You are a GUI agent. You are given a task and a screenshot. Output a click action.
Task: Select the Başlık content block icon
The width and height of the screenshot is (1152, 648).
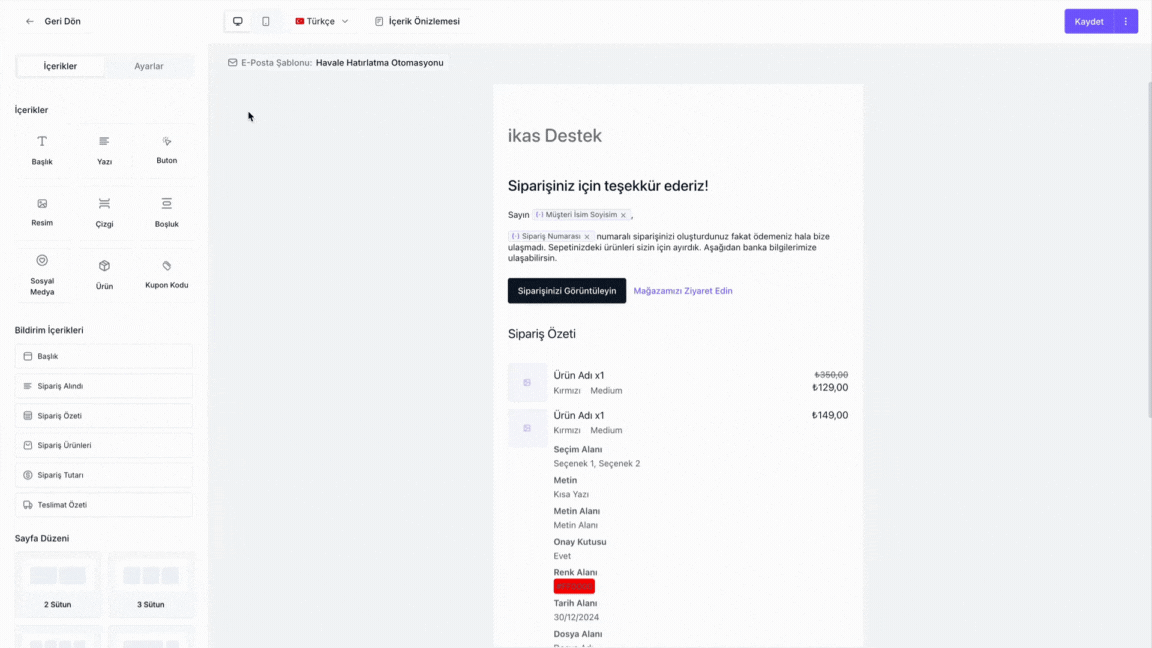coord(42,142)
